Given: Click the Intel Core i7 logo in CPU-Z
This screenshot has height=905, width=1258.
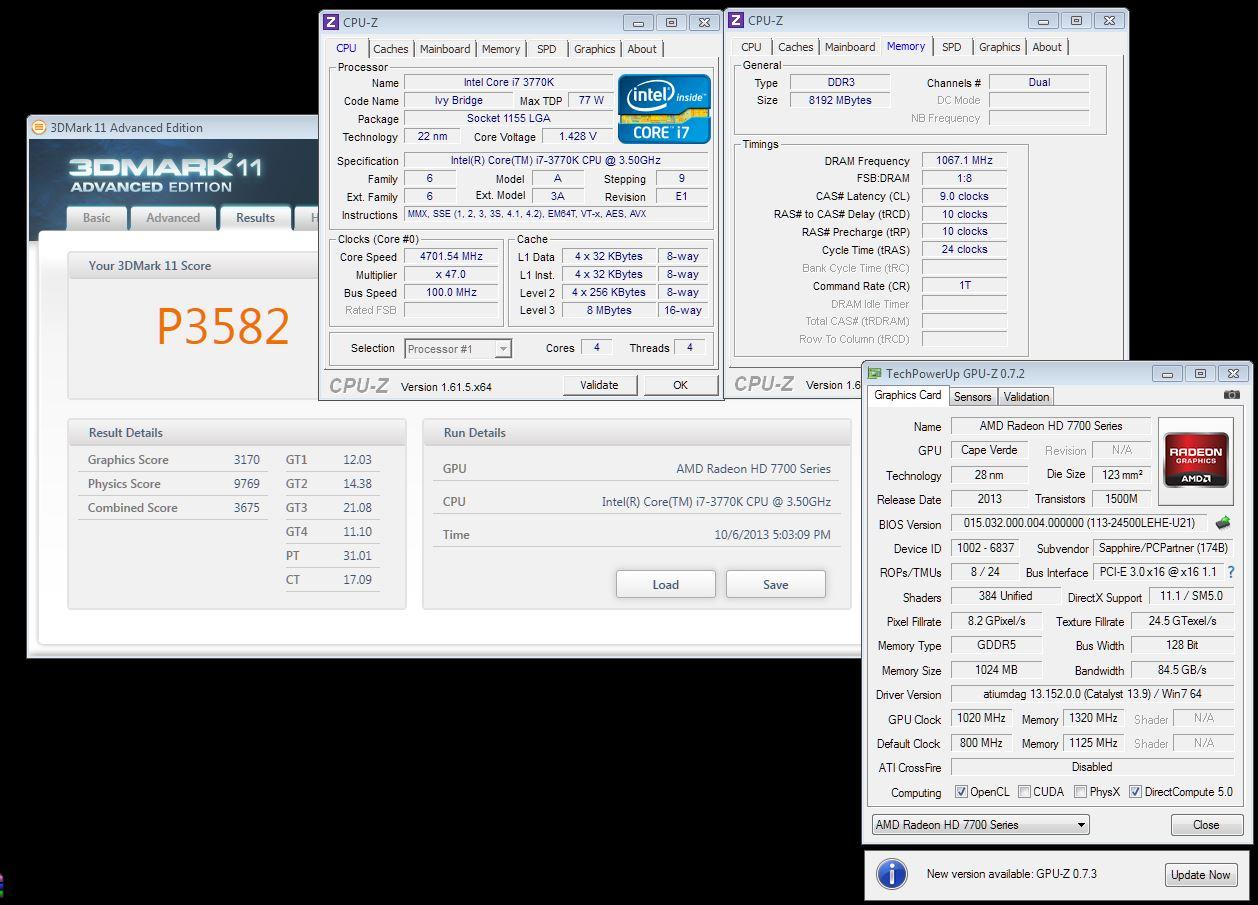Looking at the screenshot, I should tap(664, 109).
